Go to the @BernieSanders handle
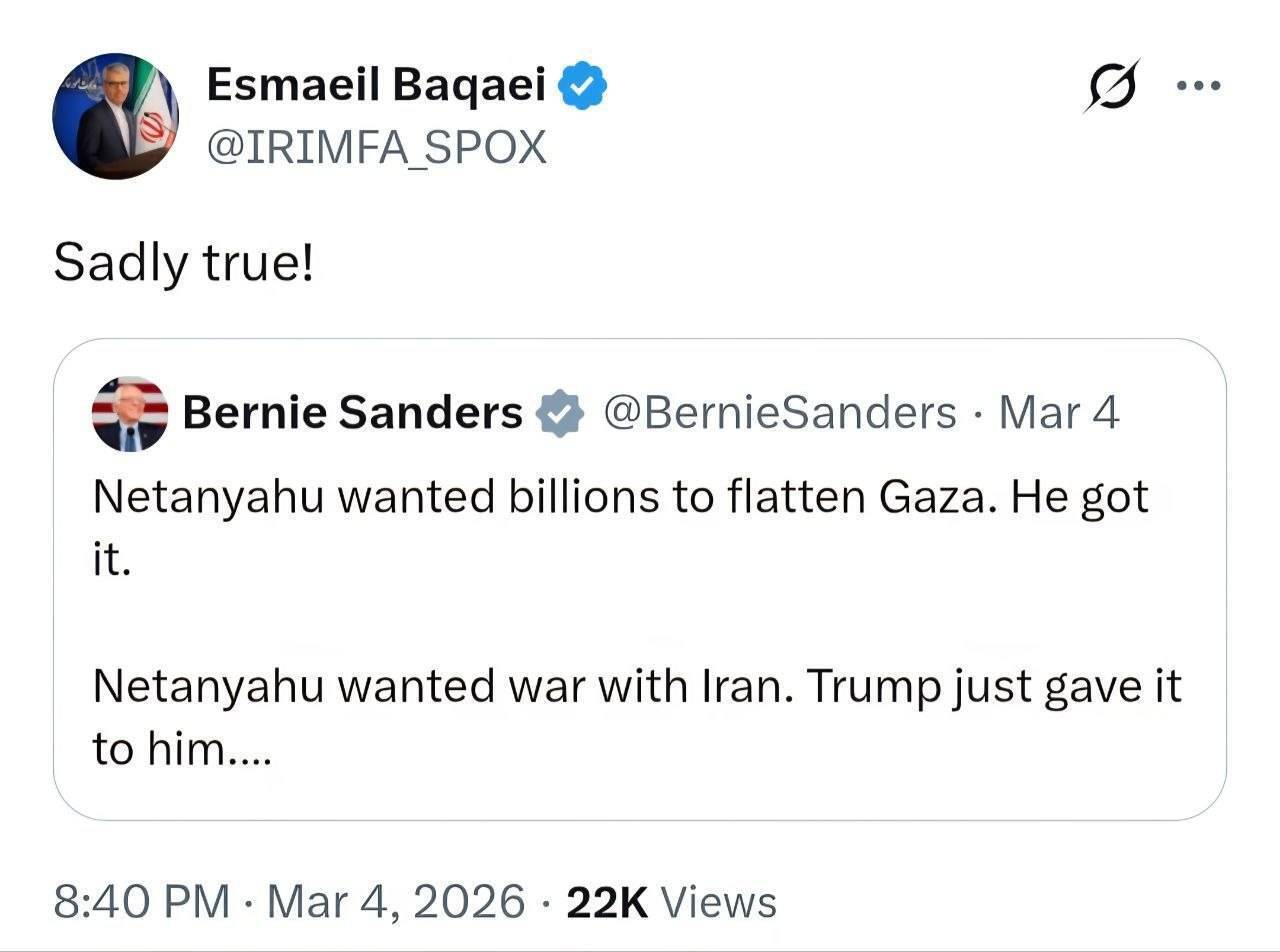1280x952 pixels. [x=779, y=412]
